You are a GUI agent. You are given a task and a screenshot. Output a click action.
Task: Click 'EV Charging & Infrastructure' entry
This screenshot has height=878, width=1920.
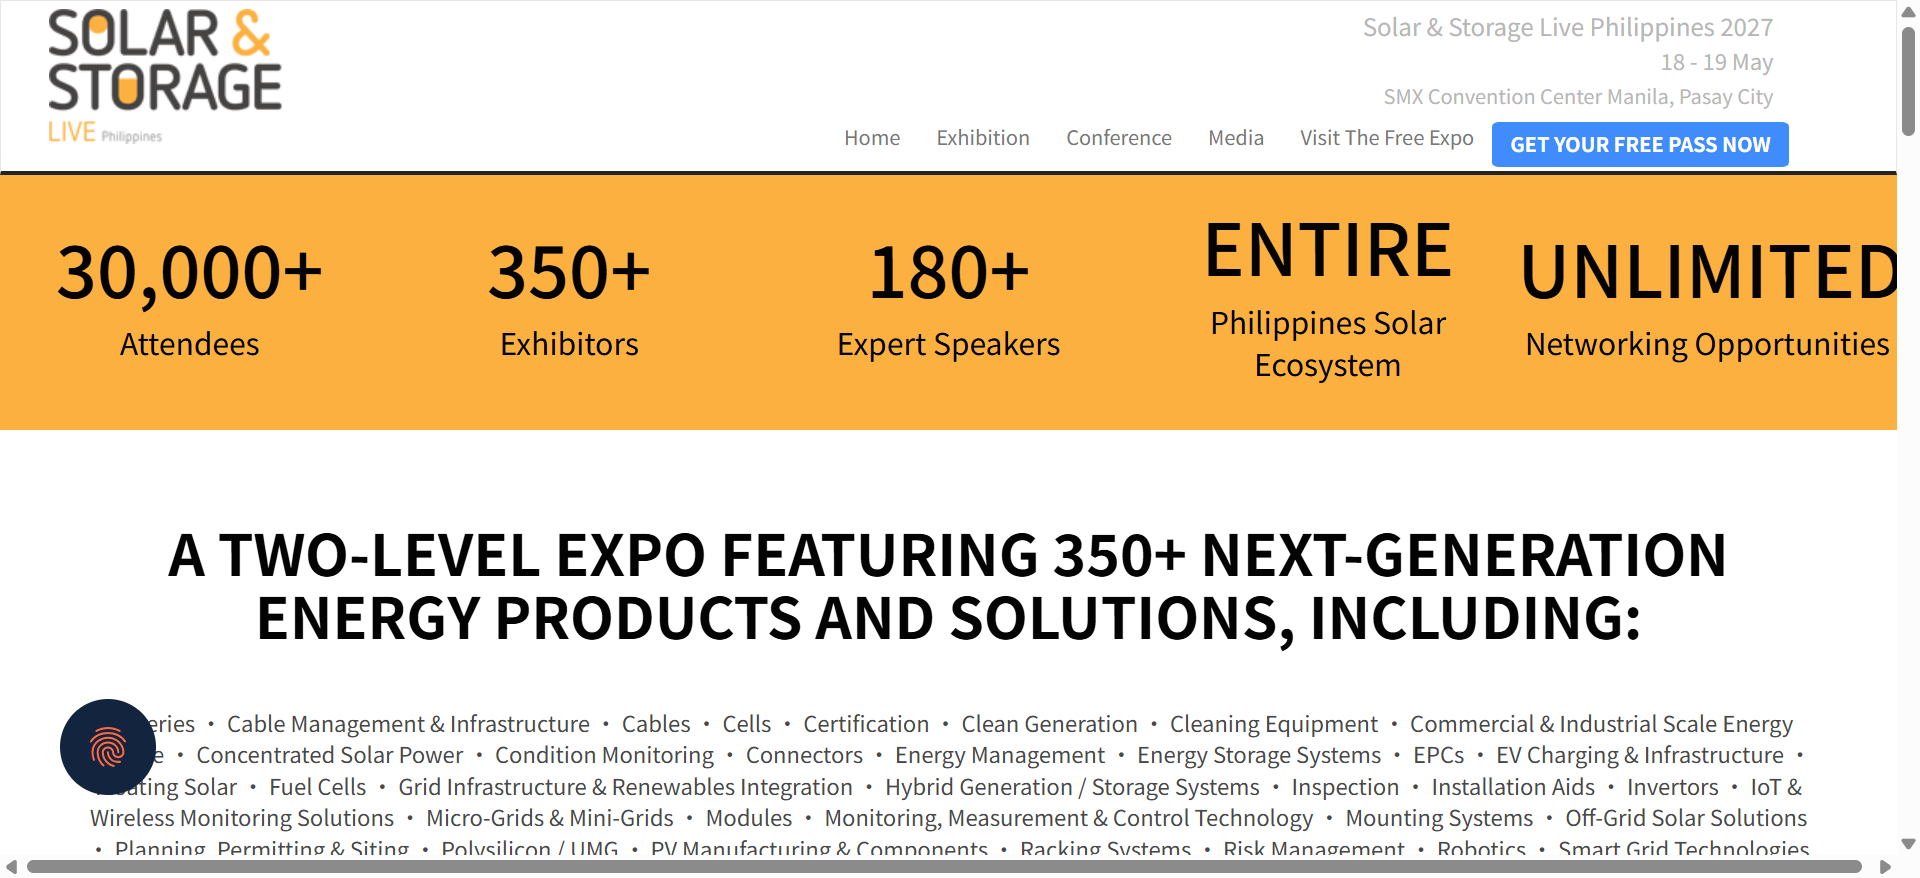tap(1640, 755)
